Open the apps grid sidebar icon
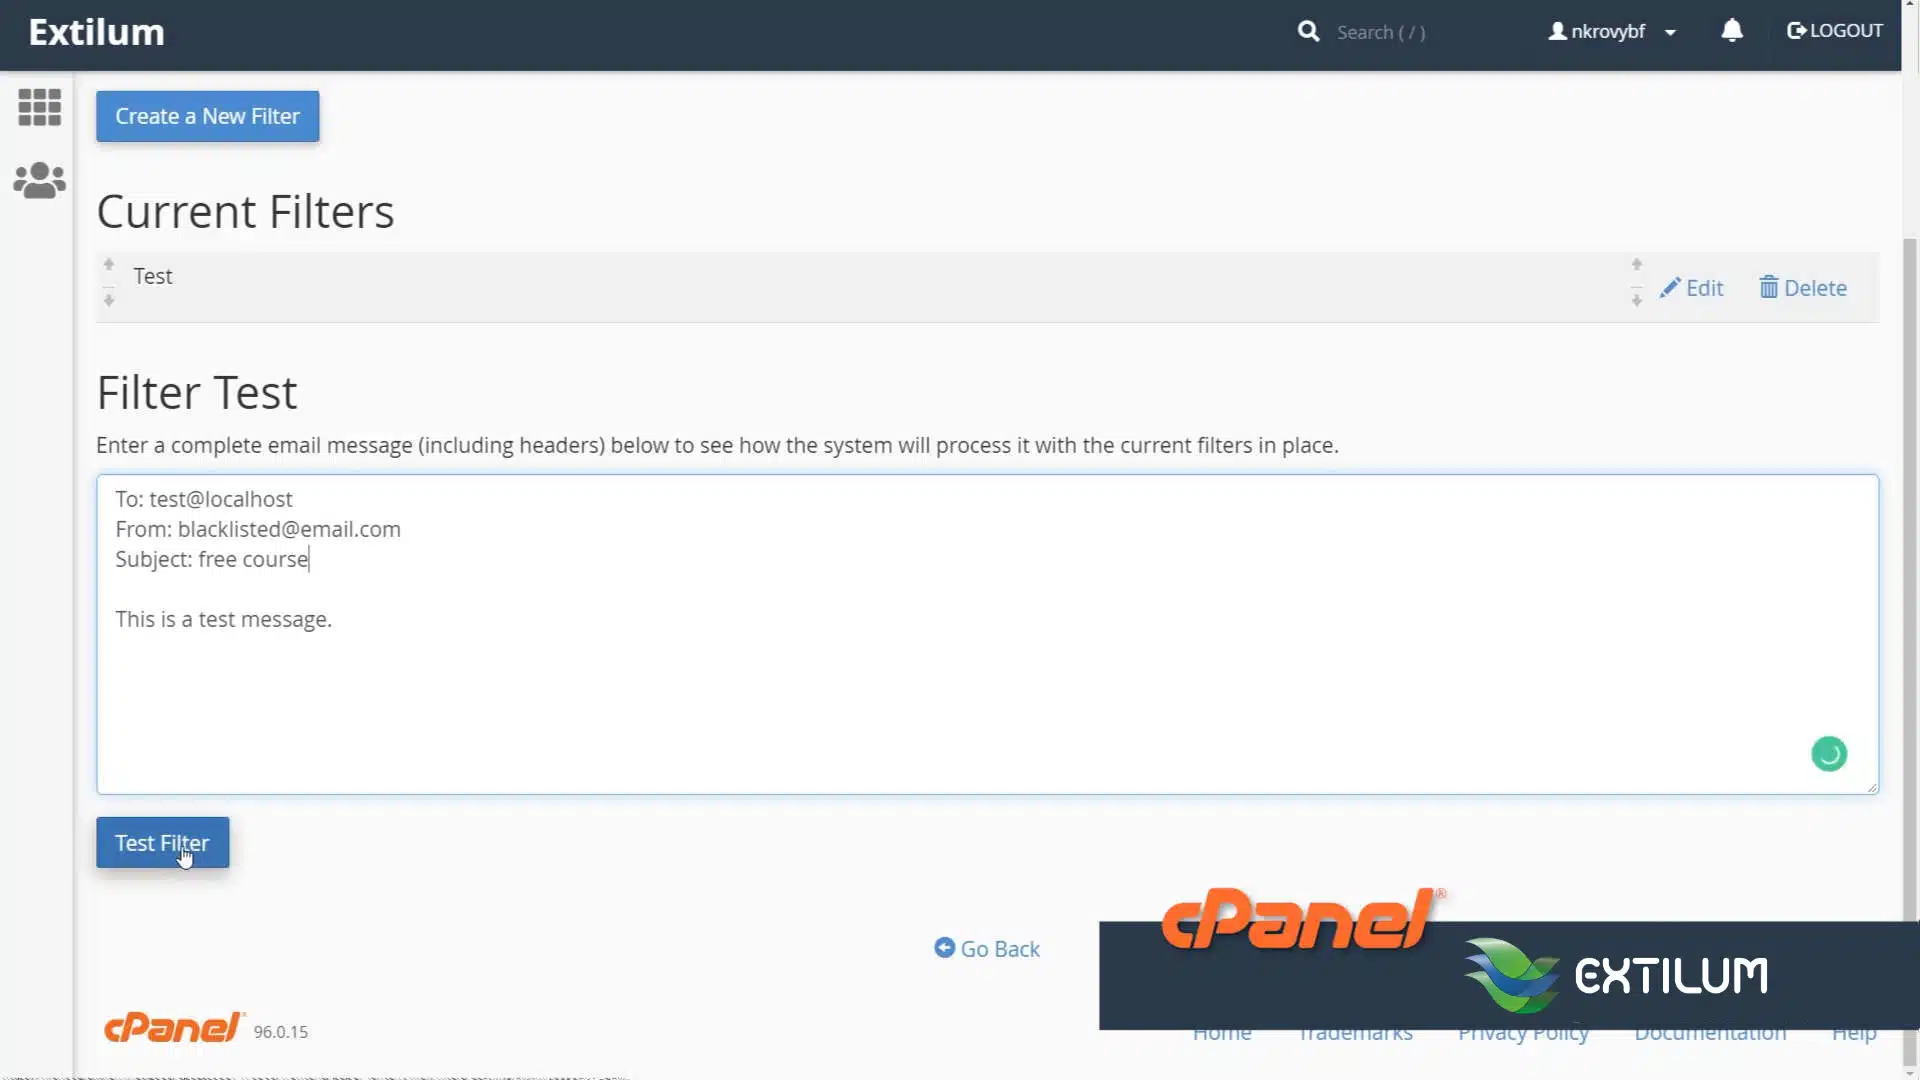Screen dimensions: 1920x1080 tap(40, 107)
